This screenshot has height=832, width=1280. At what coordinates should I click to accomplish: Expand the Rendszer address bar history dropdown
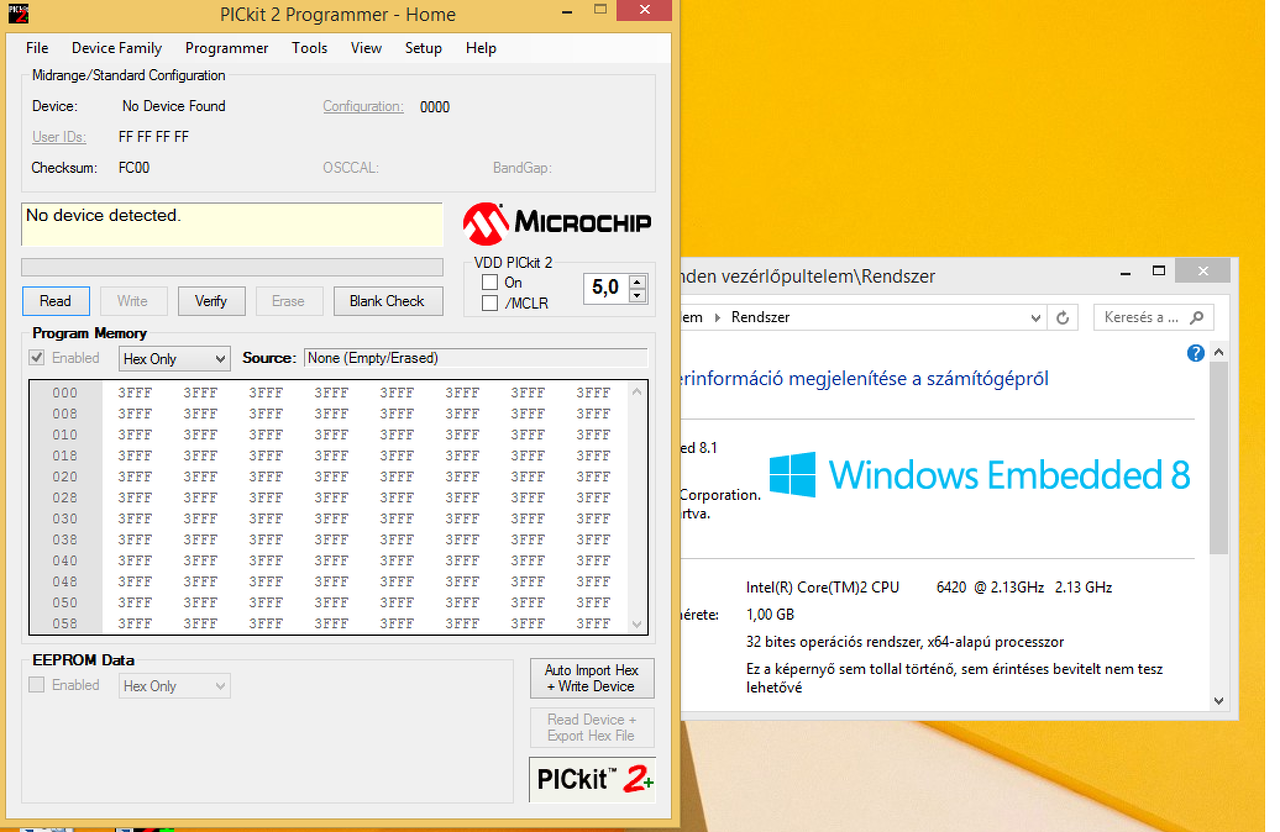tap(1036, 318)
